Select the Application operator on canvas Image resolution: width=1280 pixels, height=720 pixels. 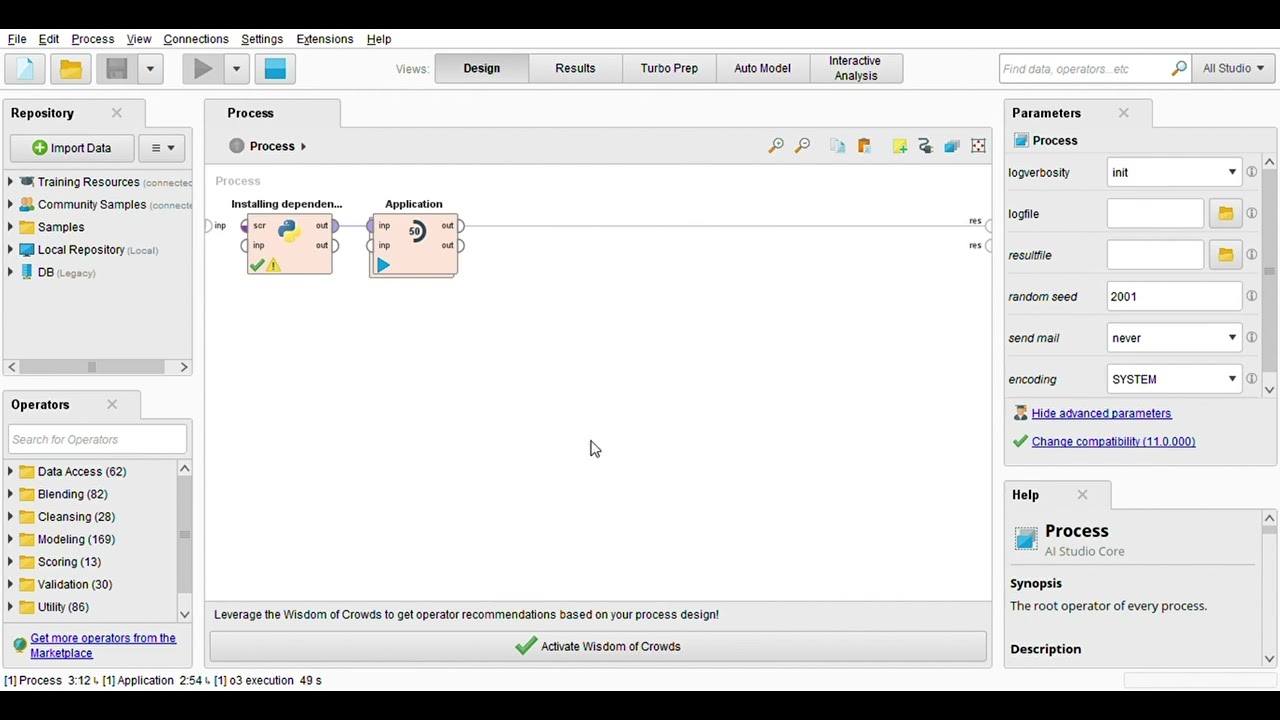pyautogui.click(x=415, y=245)
